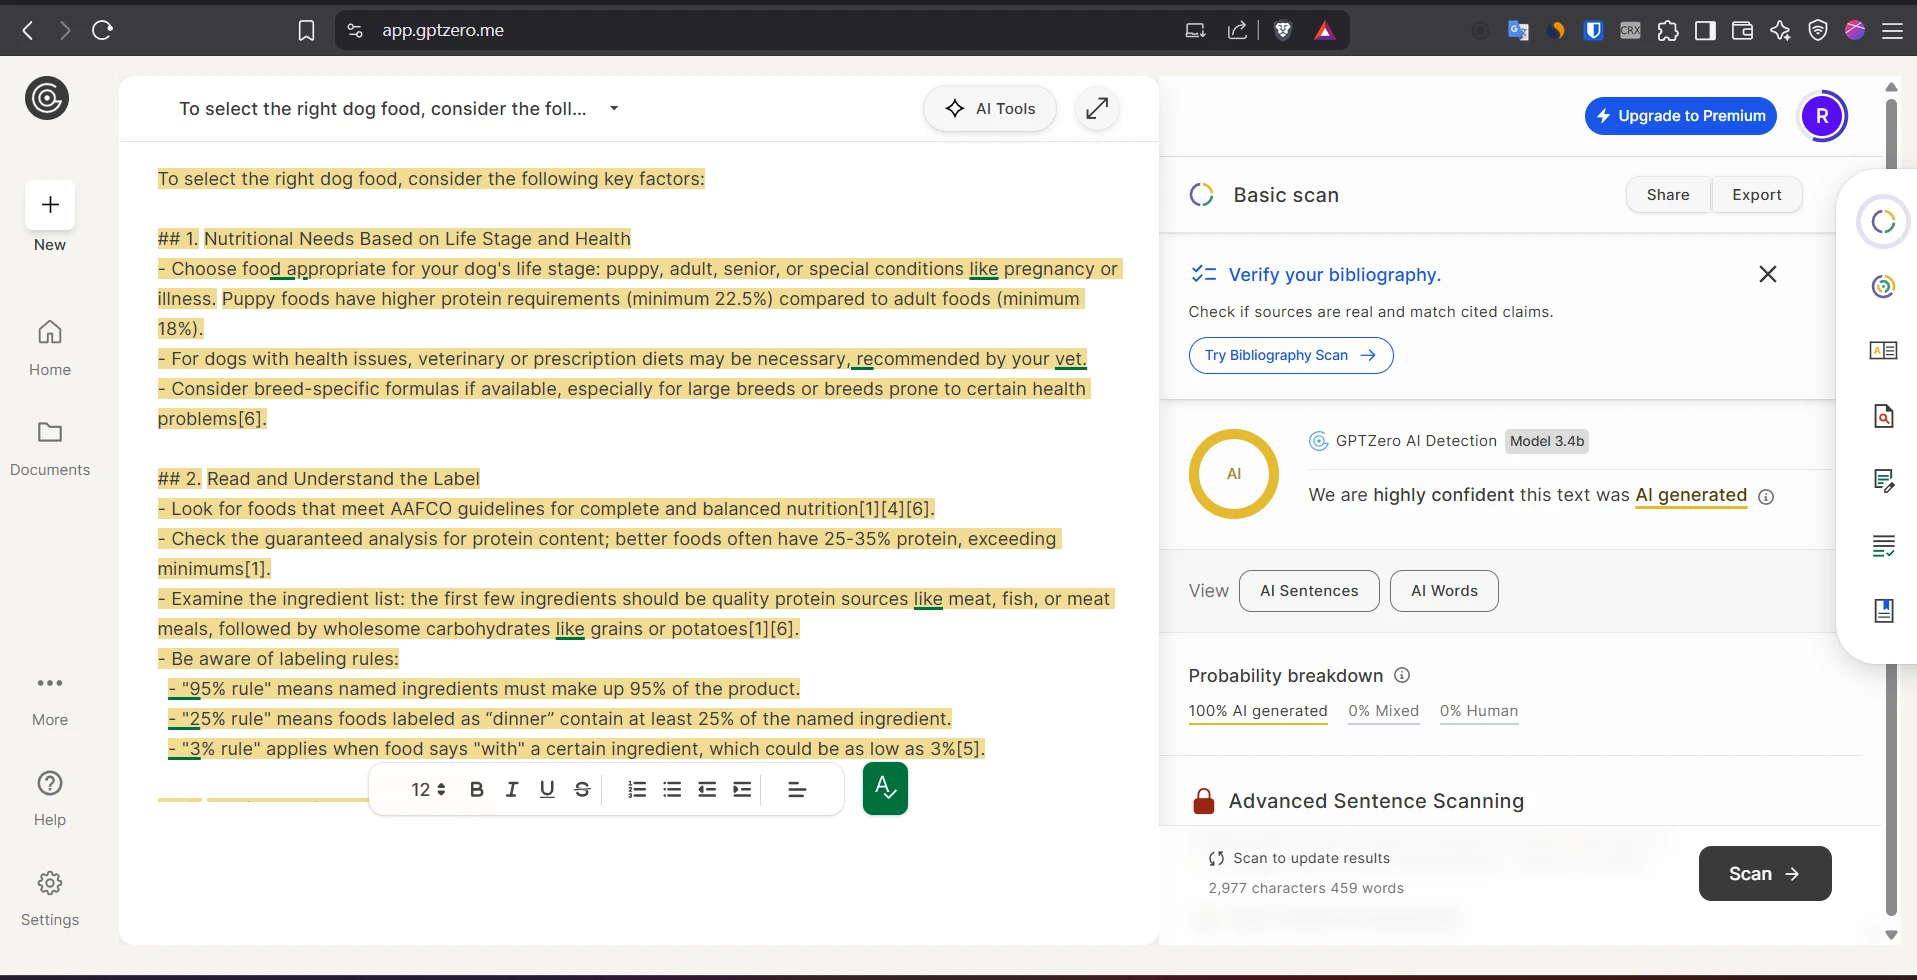Open browser hamburger menu
The image size is (1917, 980).
1892,30
